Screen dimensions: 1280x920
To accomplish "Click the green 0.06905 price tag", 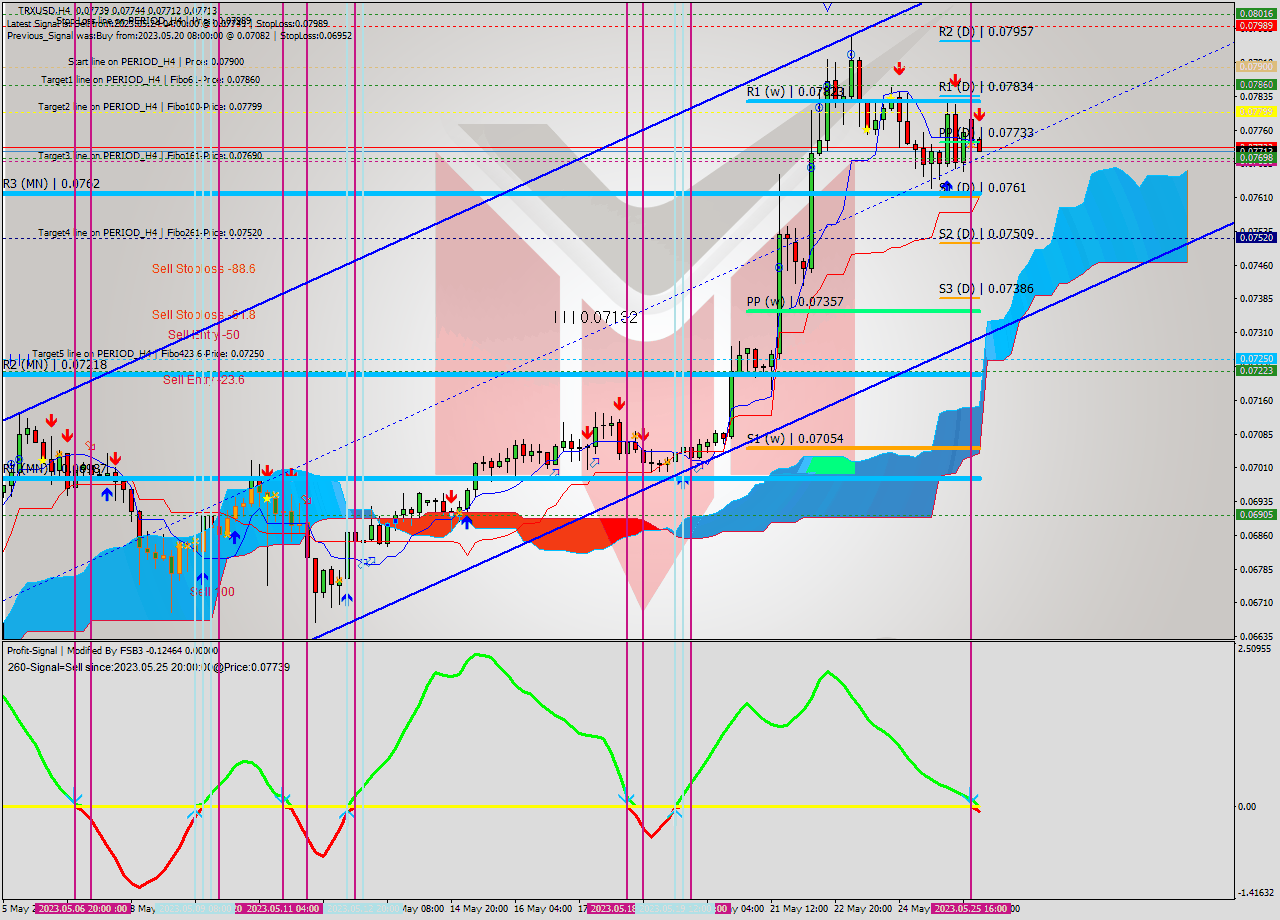I will pyautogui.click(x=1256, y=514).
